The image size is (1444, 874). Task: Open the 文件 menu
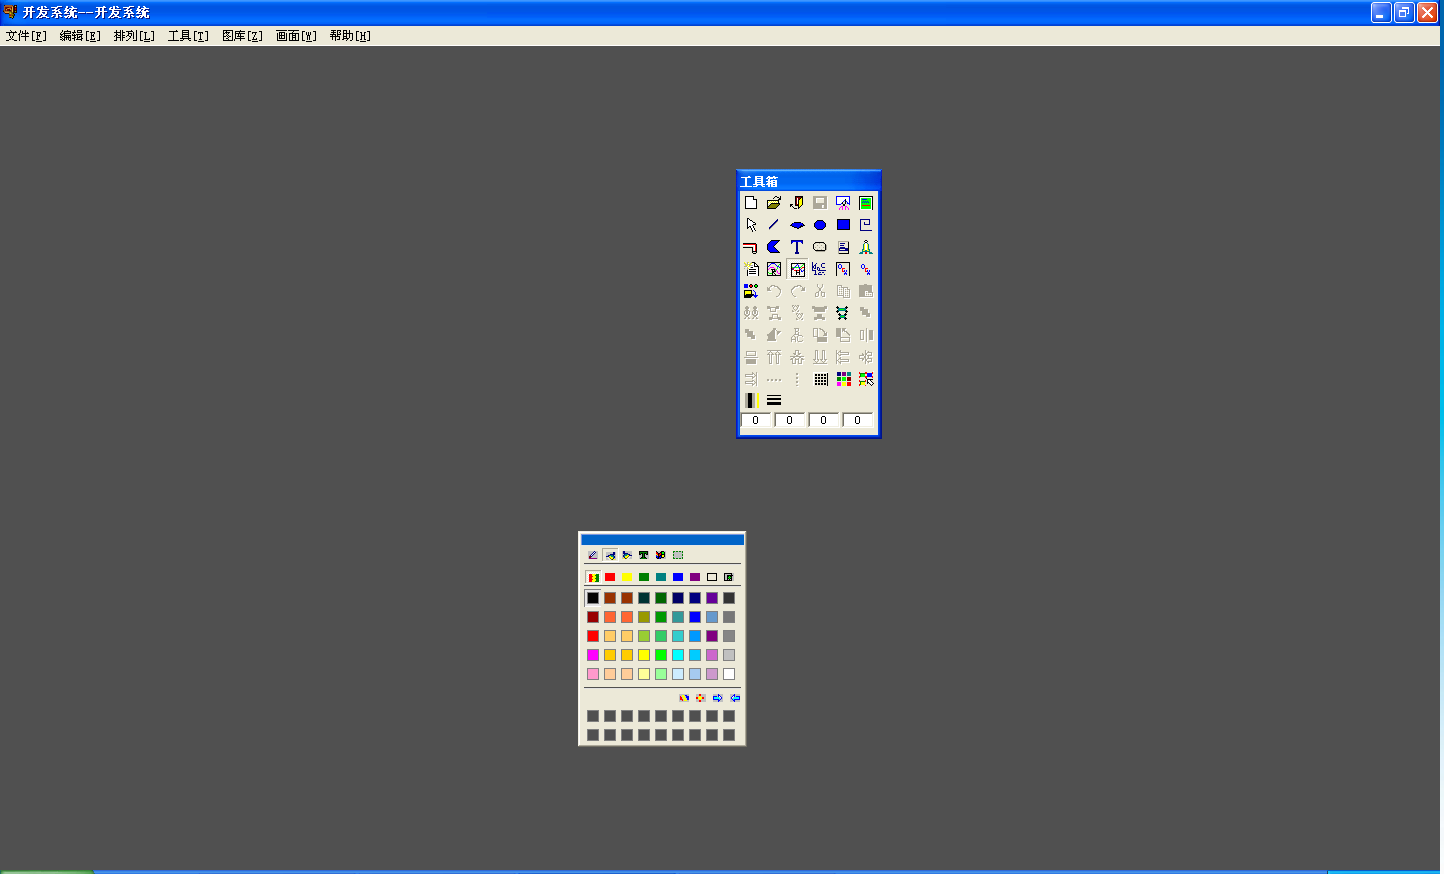[26, 36]
